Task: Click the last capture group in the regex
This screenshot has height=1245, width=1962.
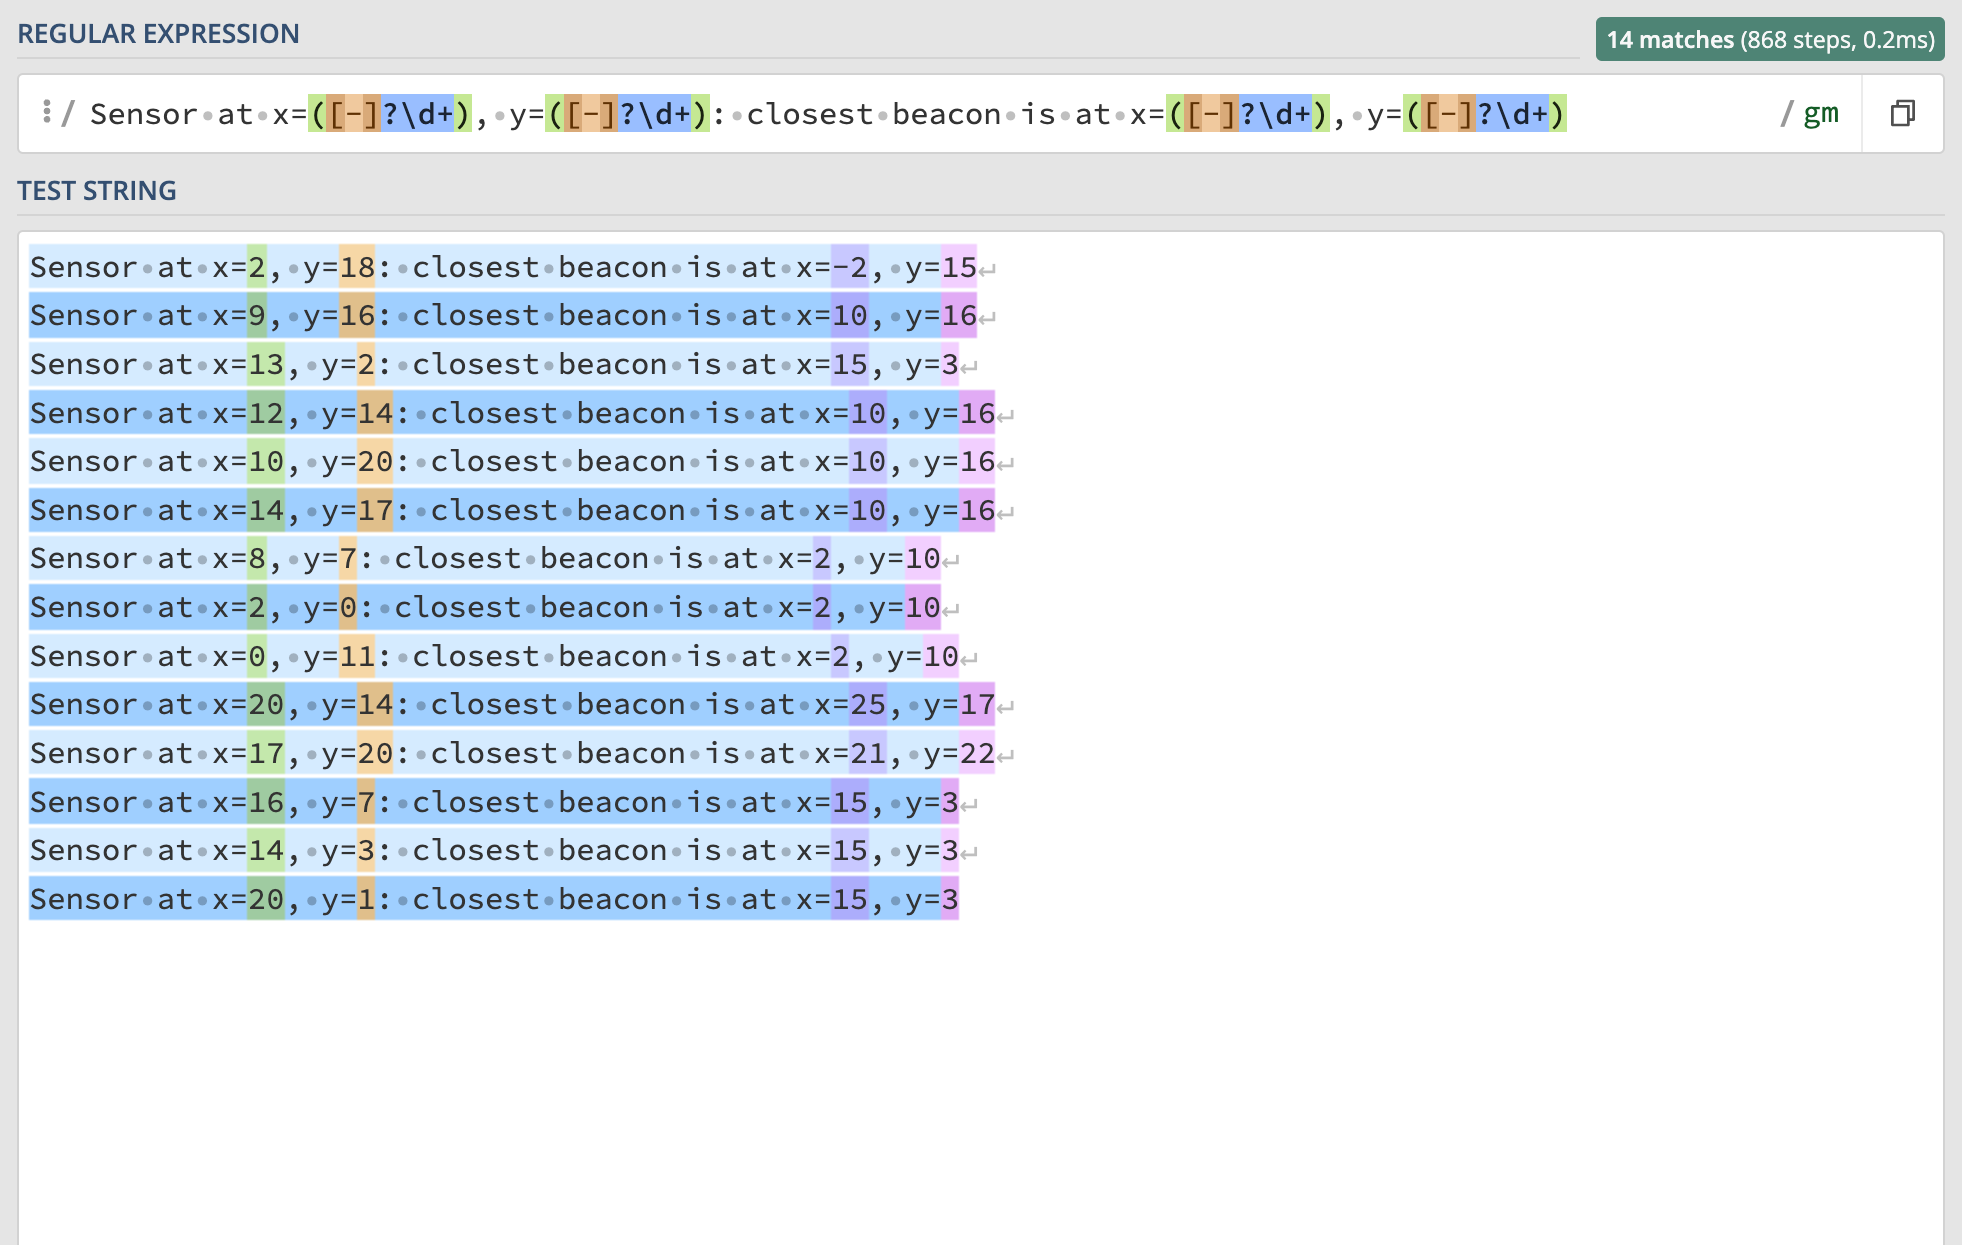Action: coord(1485,114)
